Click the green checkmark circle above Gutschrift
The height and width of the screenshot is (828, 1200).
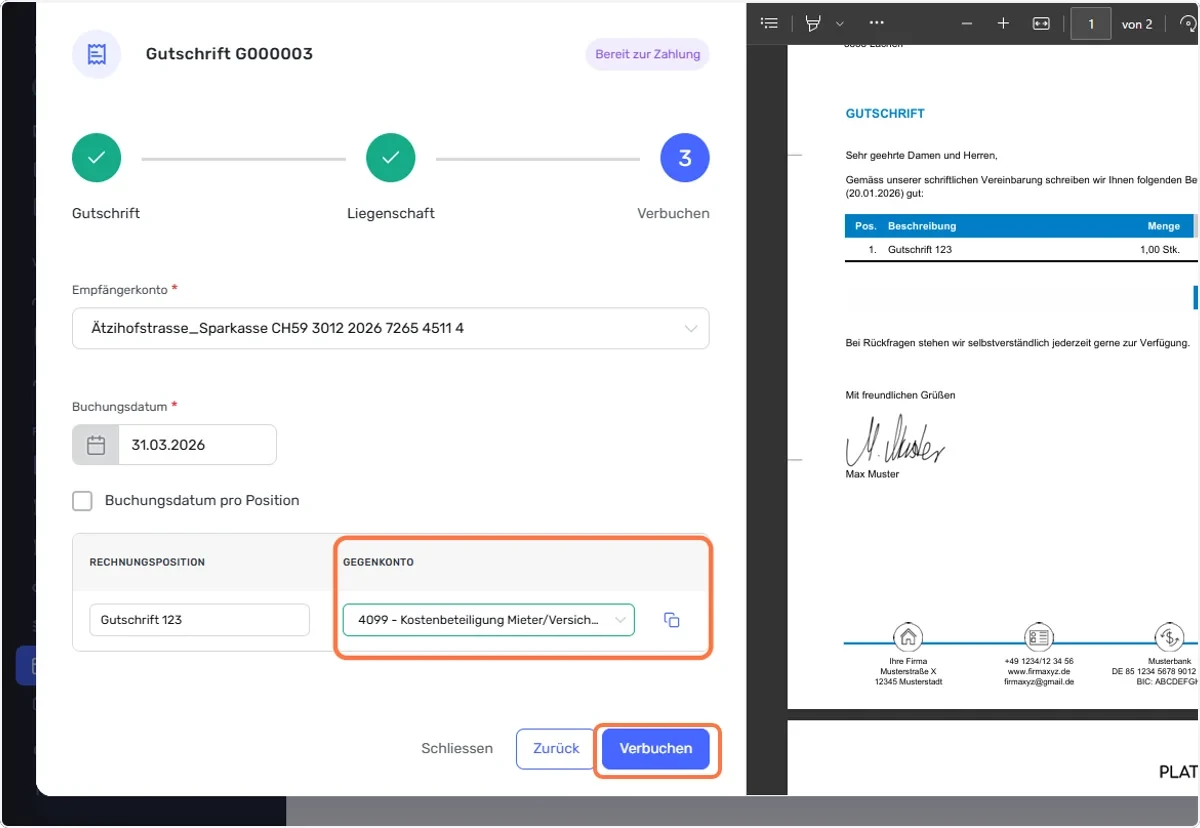[x=96, y=159]
